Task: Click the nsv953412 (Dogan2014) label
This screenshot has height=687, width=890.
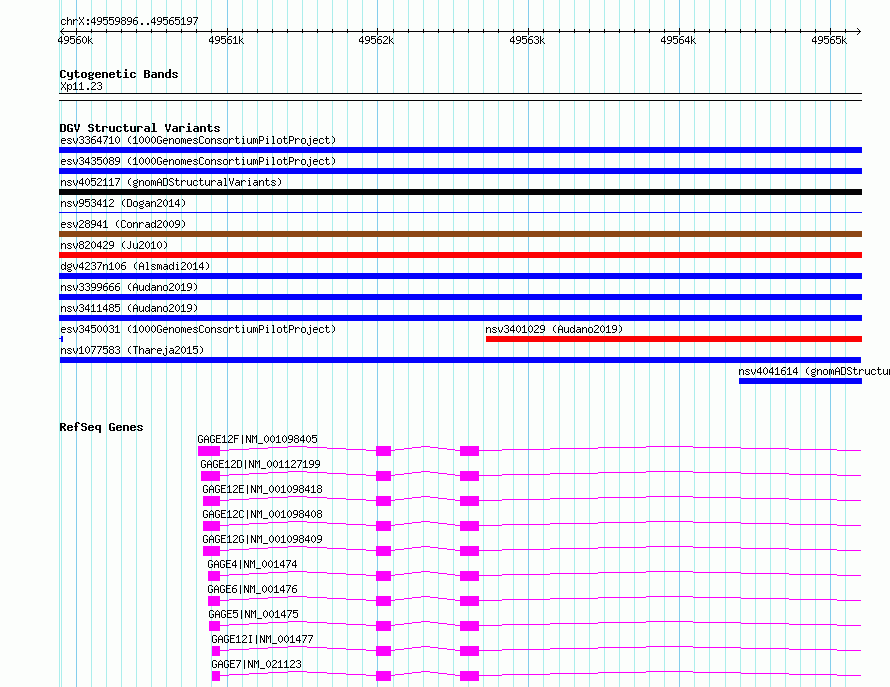Action: pyautogui.click(x=123, y=203)
